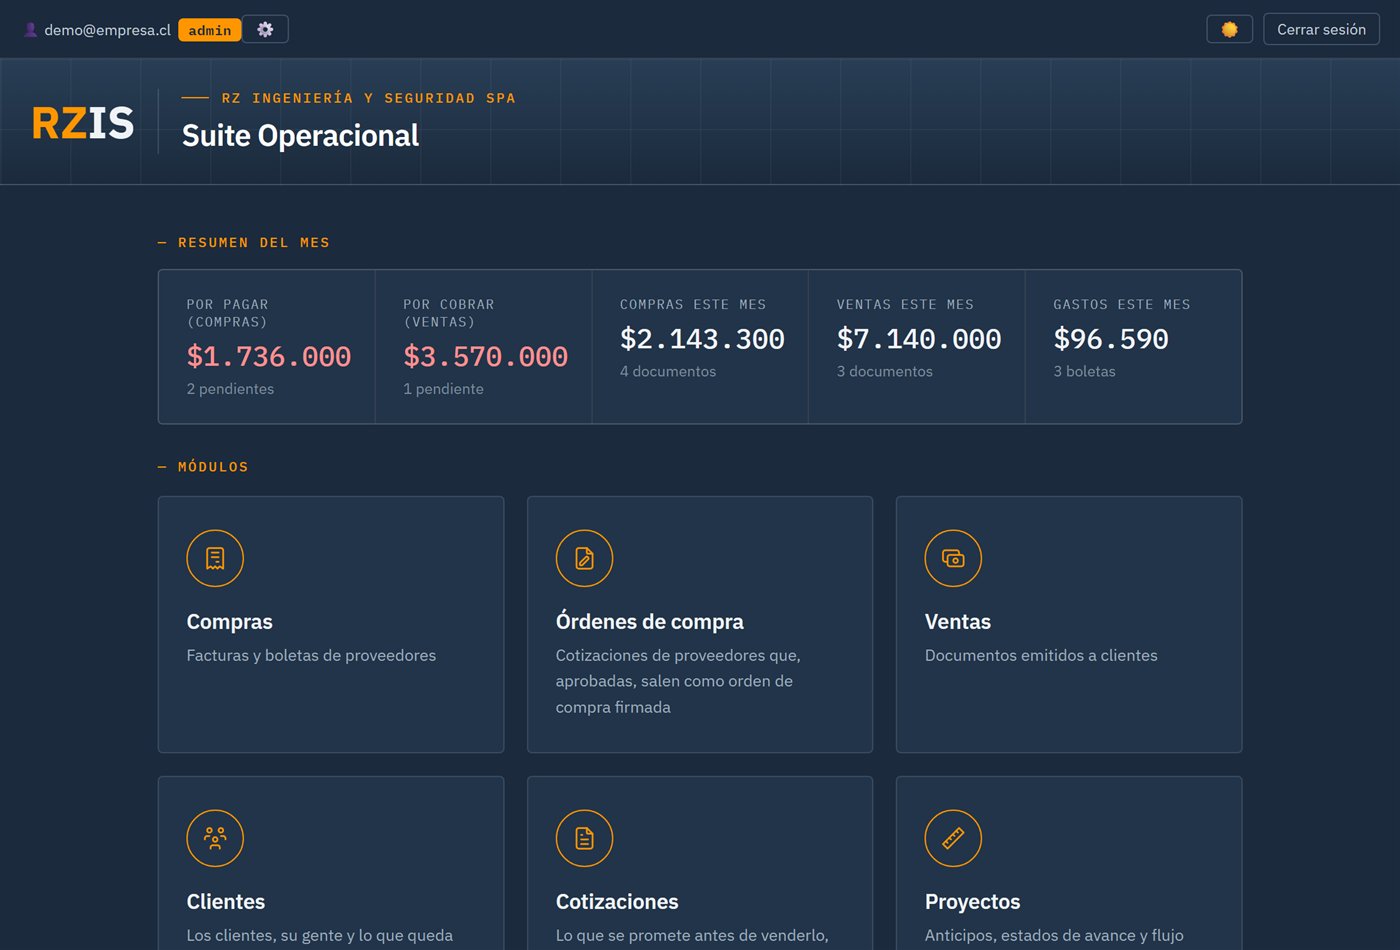Click the Compras este mes value $2.143.300

coord(702,339)
